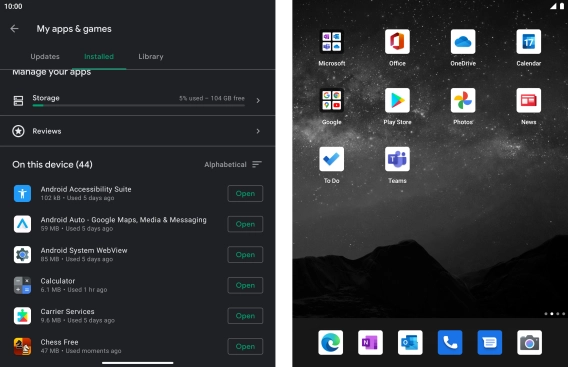This screenshot has width=568, height=367.
Task: Launch the Office app
Action: pyautogui.click(x=397, y=42)
